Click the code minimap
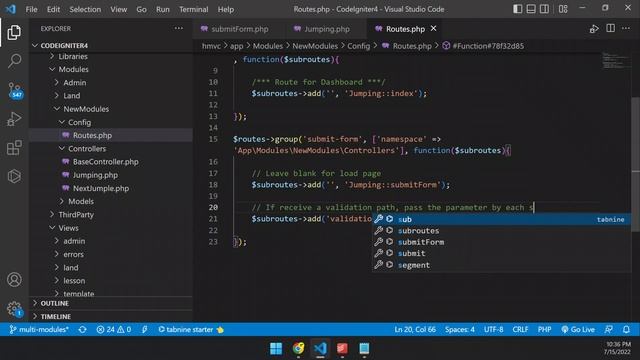This screenshot has height=360, width=640. (616, 60)
